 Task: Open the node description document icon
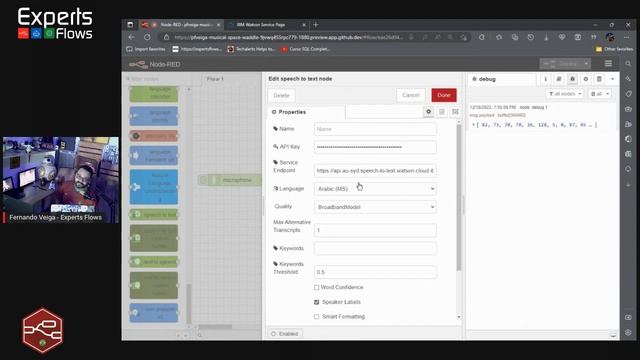(x=442, y=111)
